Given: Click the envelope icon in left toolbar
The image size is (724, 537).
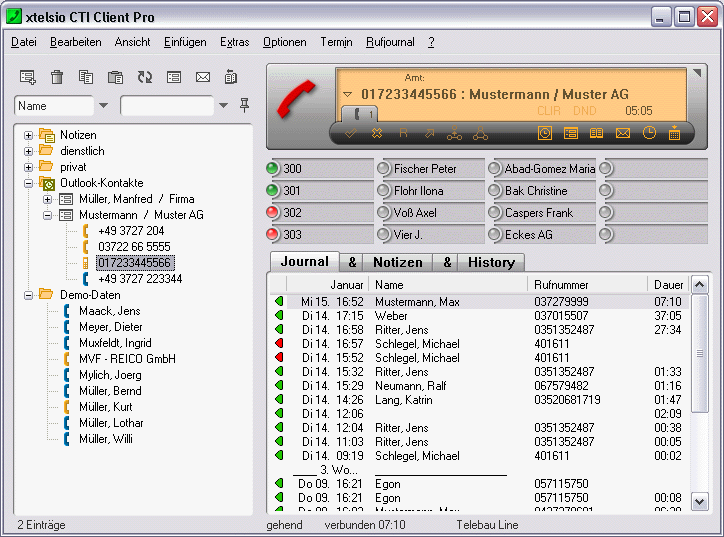Looking at the screenshot, I should click(x=203, y=77).
